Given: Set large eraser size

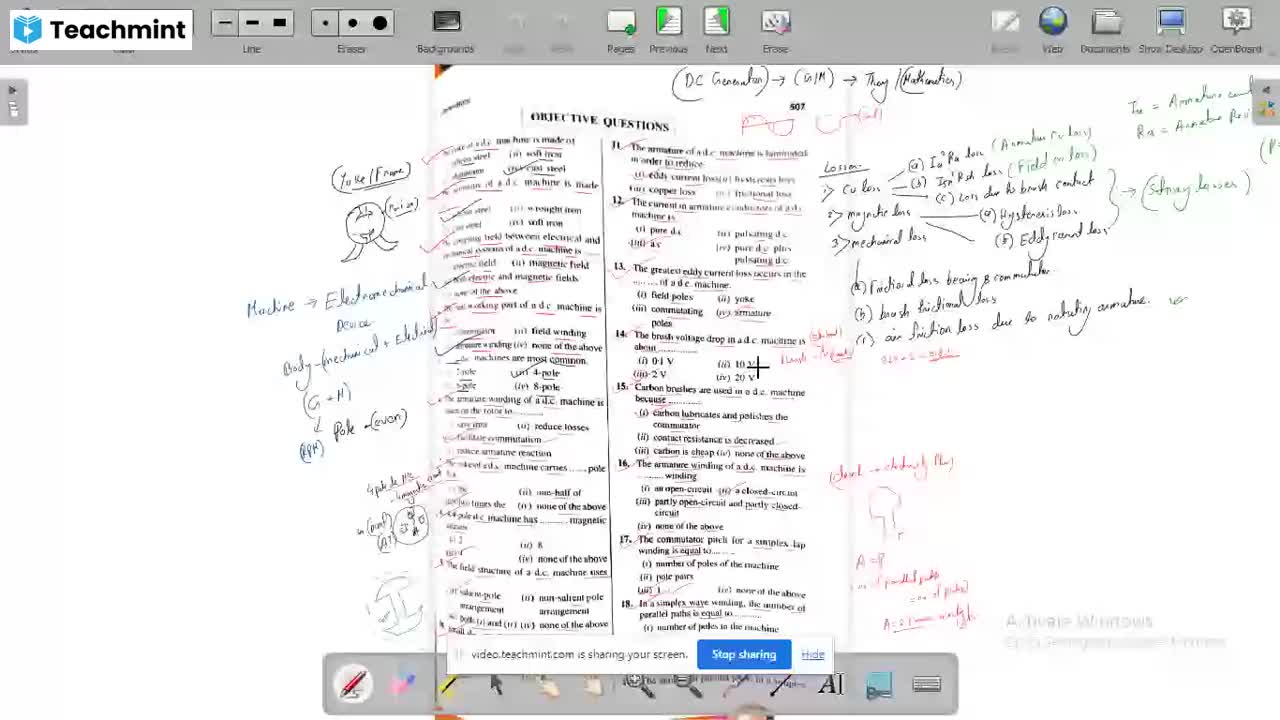Looking at the screenshot, I should [x=380, y=23].
